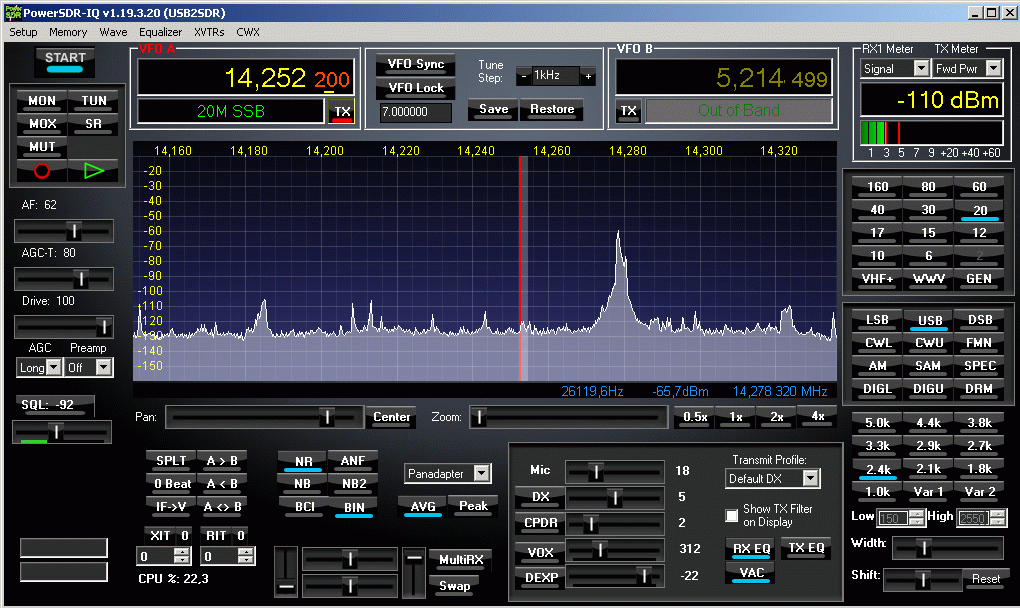The height and width of the screenshot is (608, 1020).
Task: Click the Zoom slider
Action: tap(569, 417)
